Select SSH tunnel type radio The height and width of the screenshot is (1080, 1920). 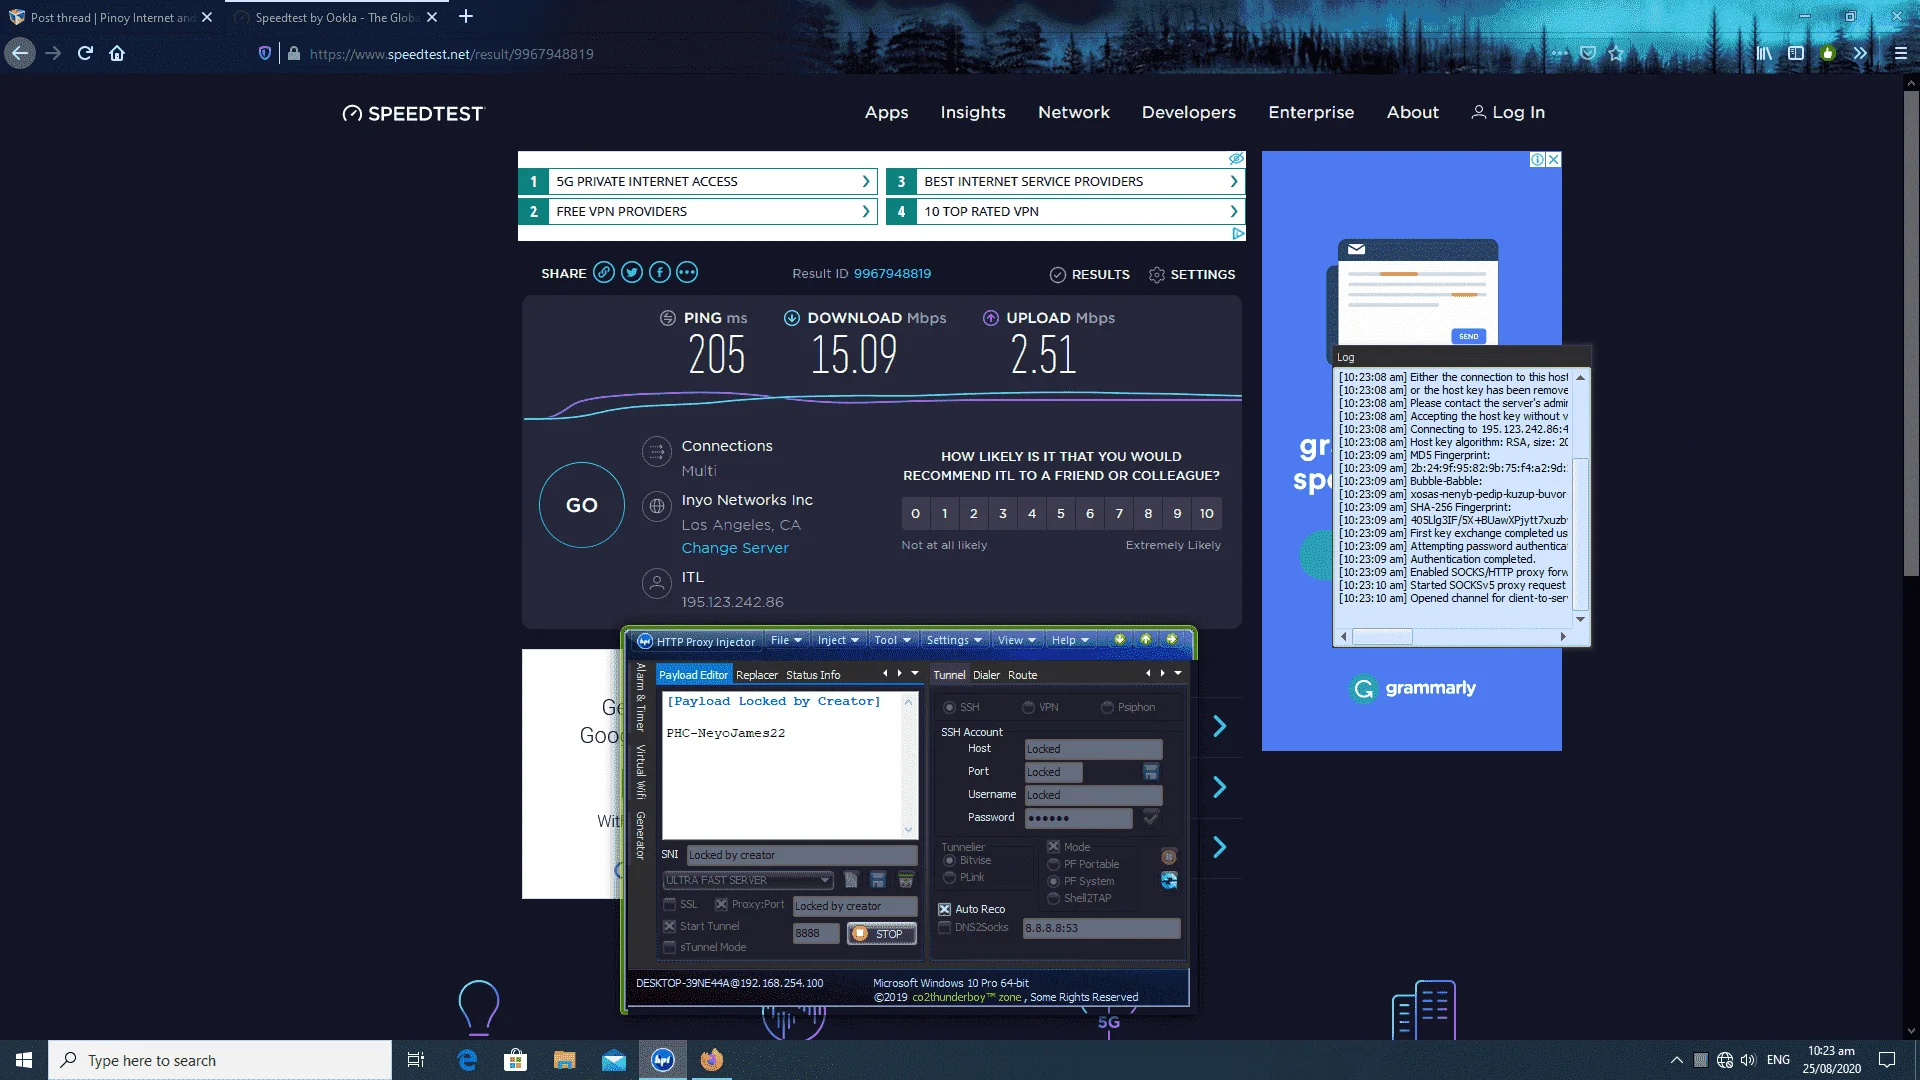click(949, 707)
